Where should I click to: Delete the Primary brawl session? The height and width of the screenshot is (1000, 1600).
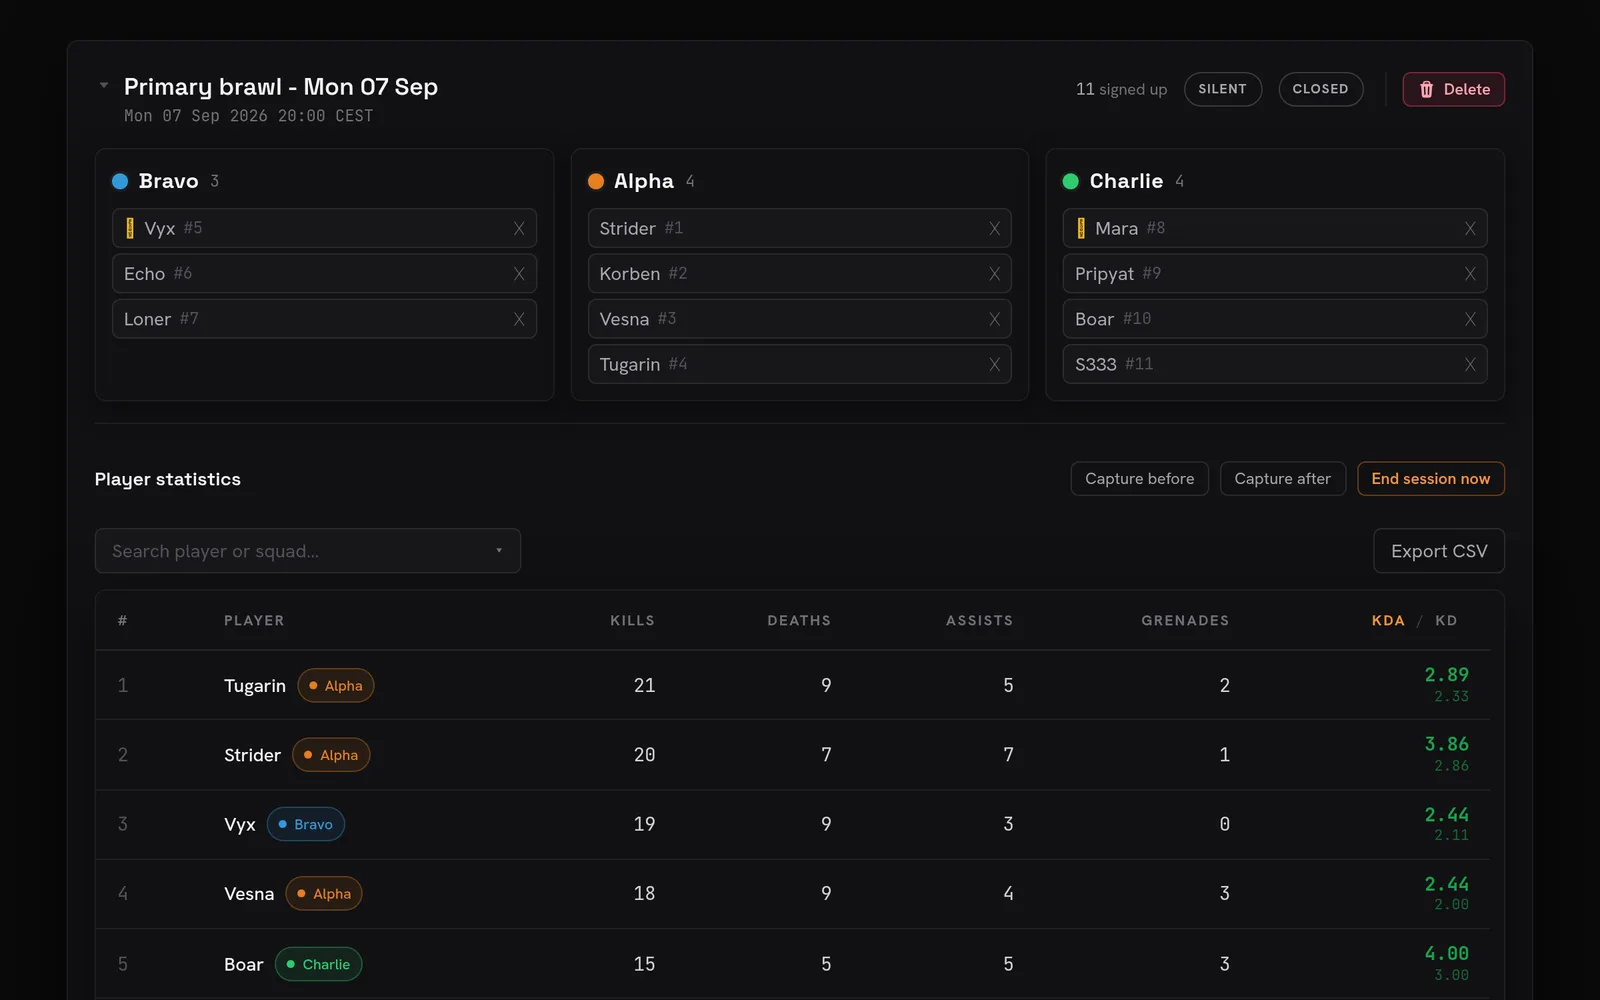1453,89
